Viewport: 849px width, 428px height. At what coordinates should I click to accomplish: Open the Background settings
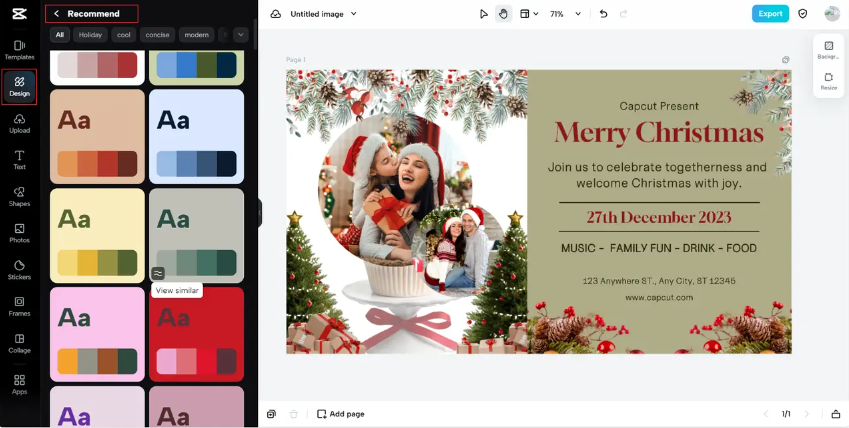coord(828,50)
